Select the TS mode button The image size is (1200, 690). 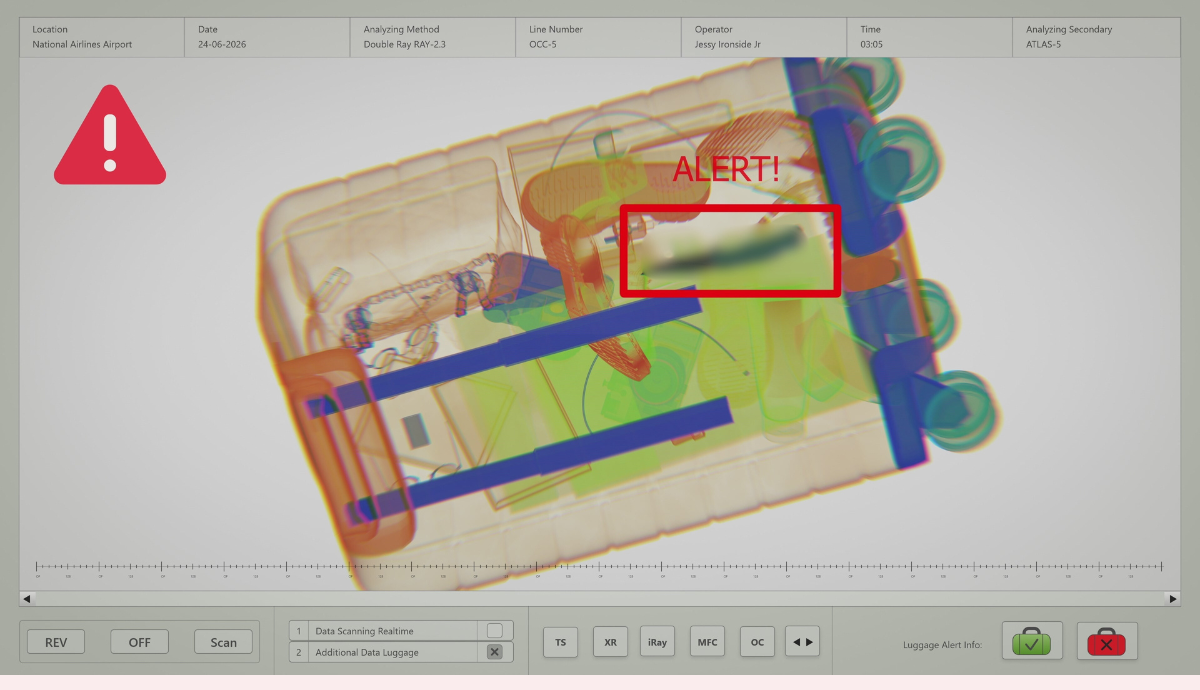click(560, 642)
